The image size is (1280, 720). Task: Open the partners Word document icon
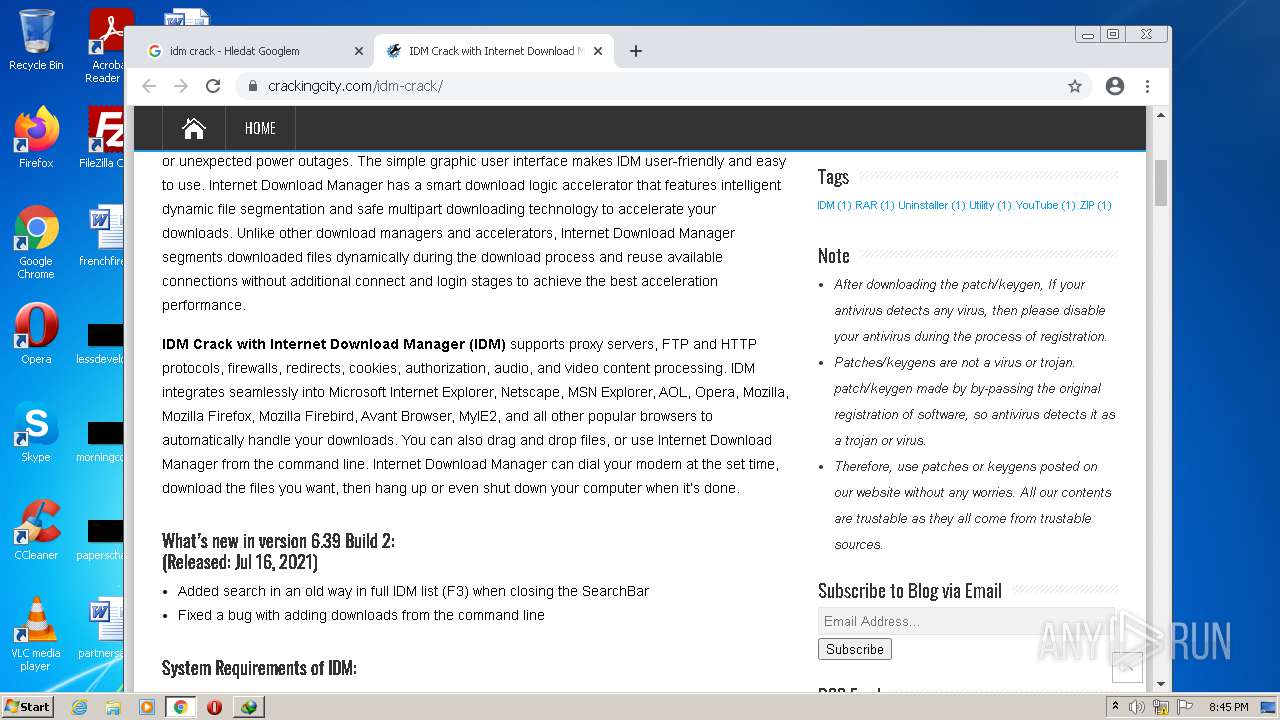pos(104,628)
